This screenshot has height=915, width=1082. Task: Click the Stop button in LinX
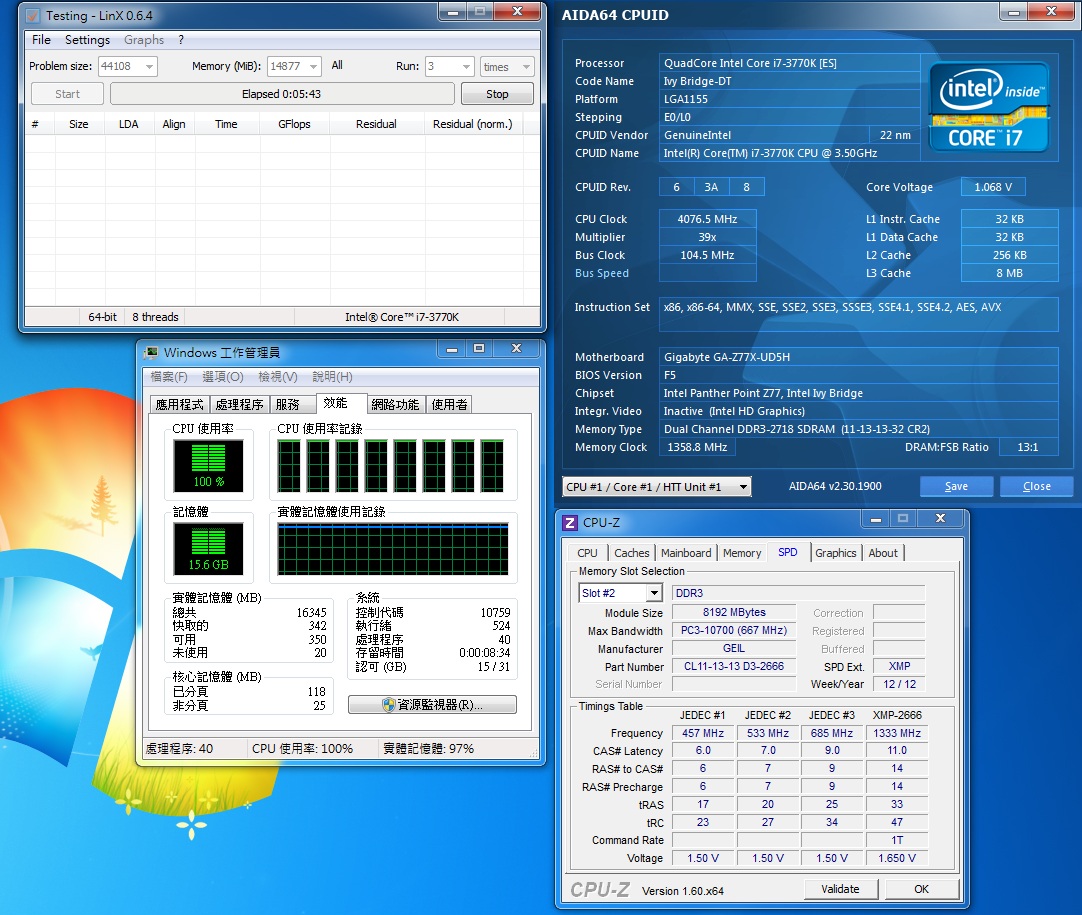click(497, 94)
